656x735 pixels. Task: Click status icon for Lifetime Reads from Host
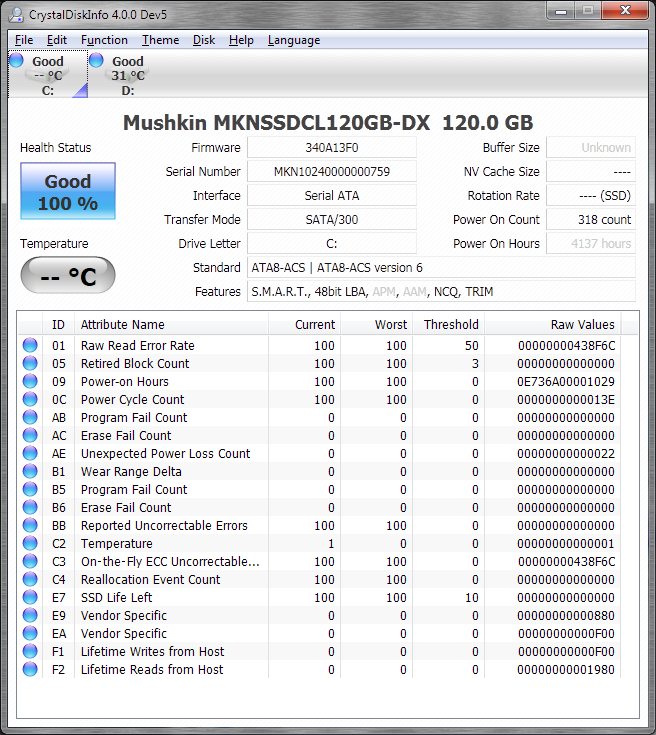(x=30, y=669)
